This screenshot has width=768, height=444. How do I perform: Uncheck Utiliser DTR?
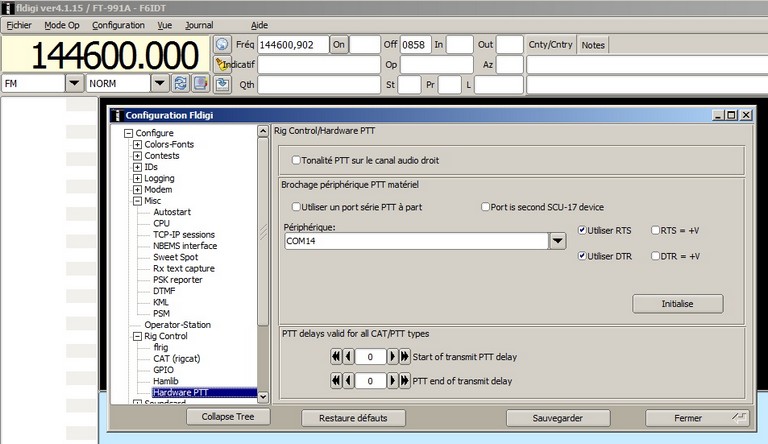click(x=582, y=256)
